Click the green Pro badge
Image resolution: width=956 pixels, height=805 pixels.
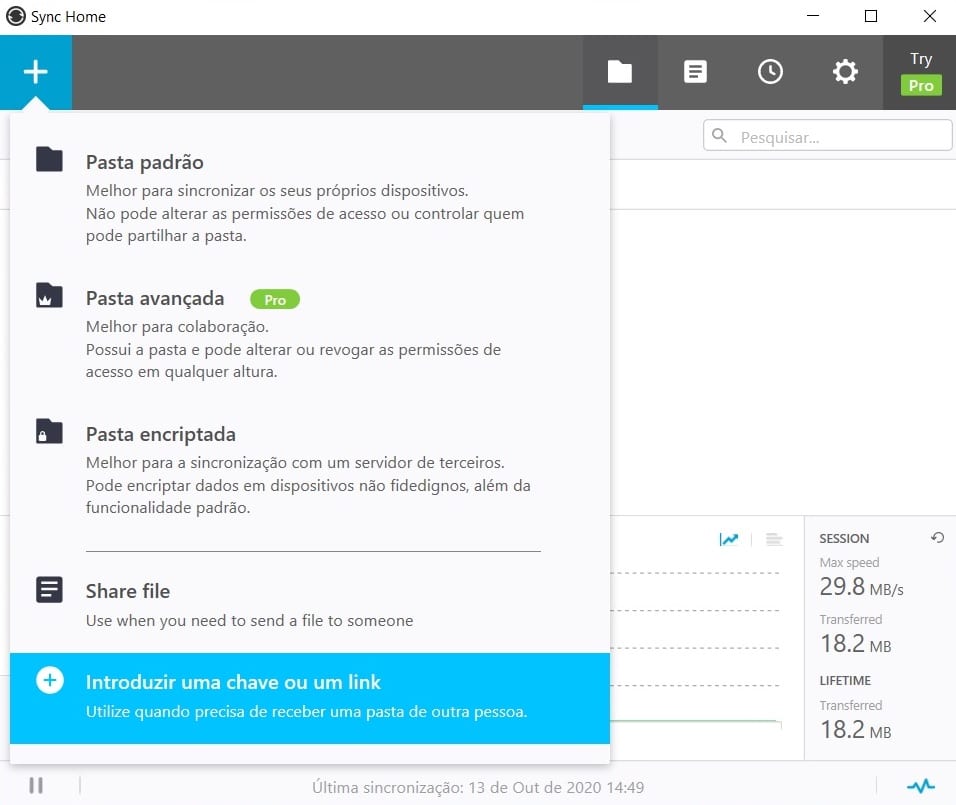[x=275, y=299]
